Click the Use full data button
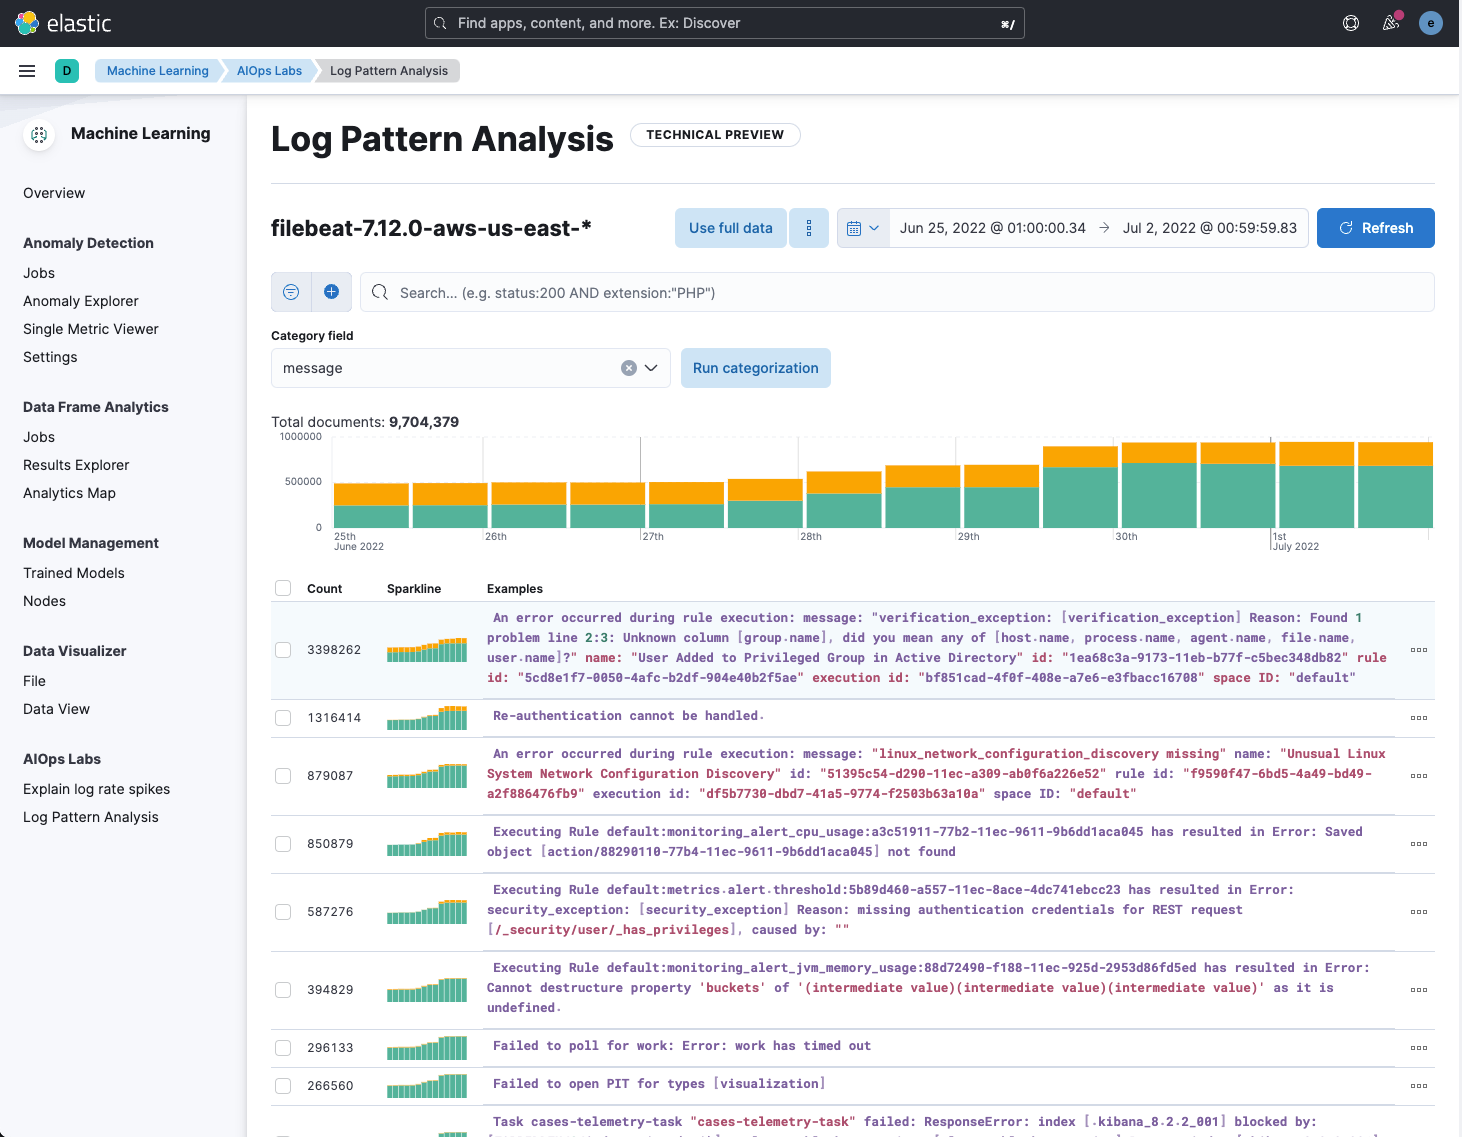The height and width of the screenshot is (1137, 1462). coord(731,228)
